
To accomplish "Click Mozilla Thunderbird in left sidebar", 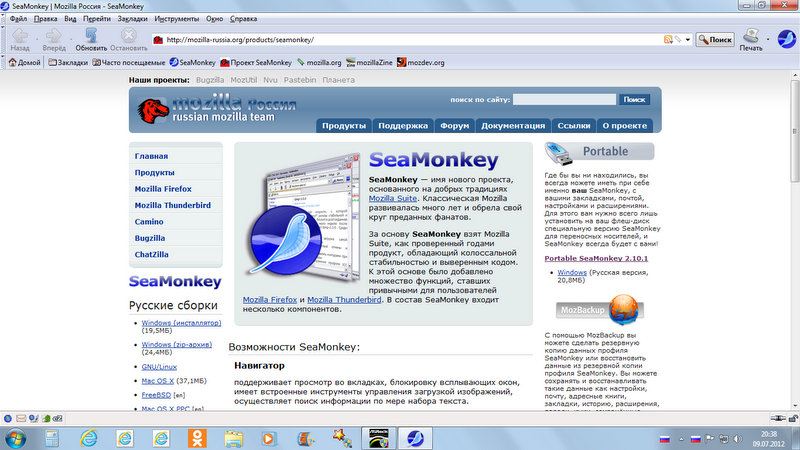I will tap(172, 205).
